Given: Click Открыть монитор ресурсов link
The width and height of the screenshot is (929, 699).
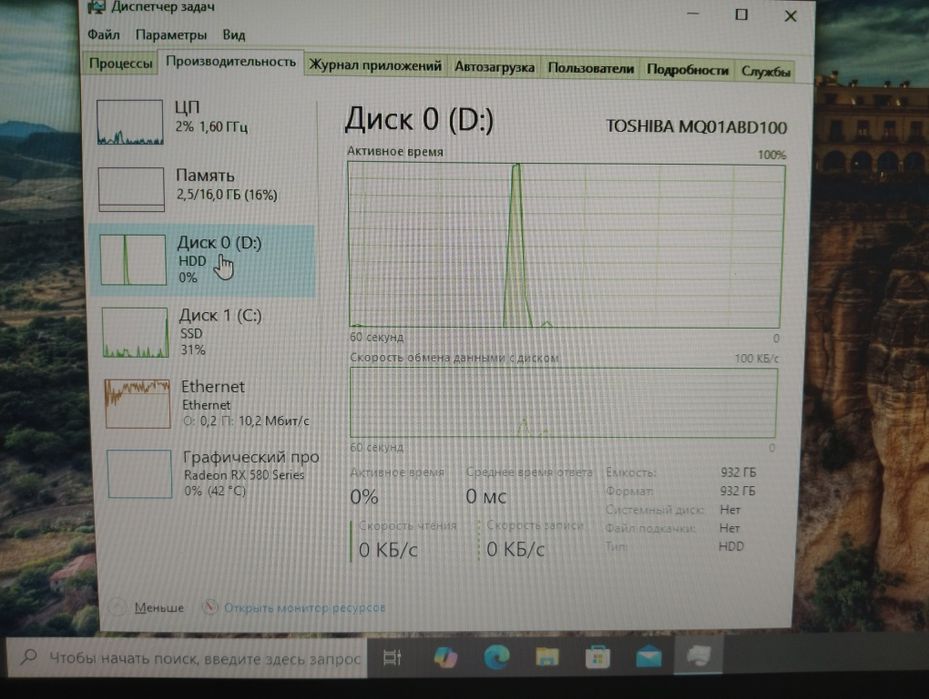Looking at the screenshot, I should (x=294, y=607).
